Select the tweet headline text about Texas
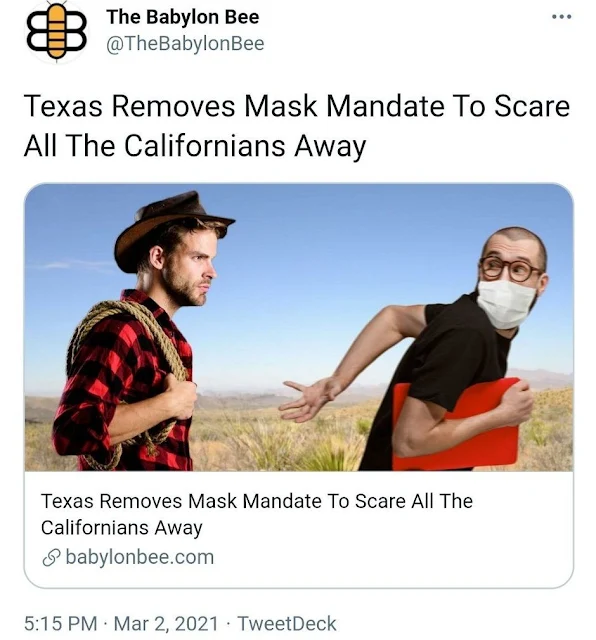The image size is (596, 640). 297,126
